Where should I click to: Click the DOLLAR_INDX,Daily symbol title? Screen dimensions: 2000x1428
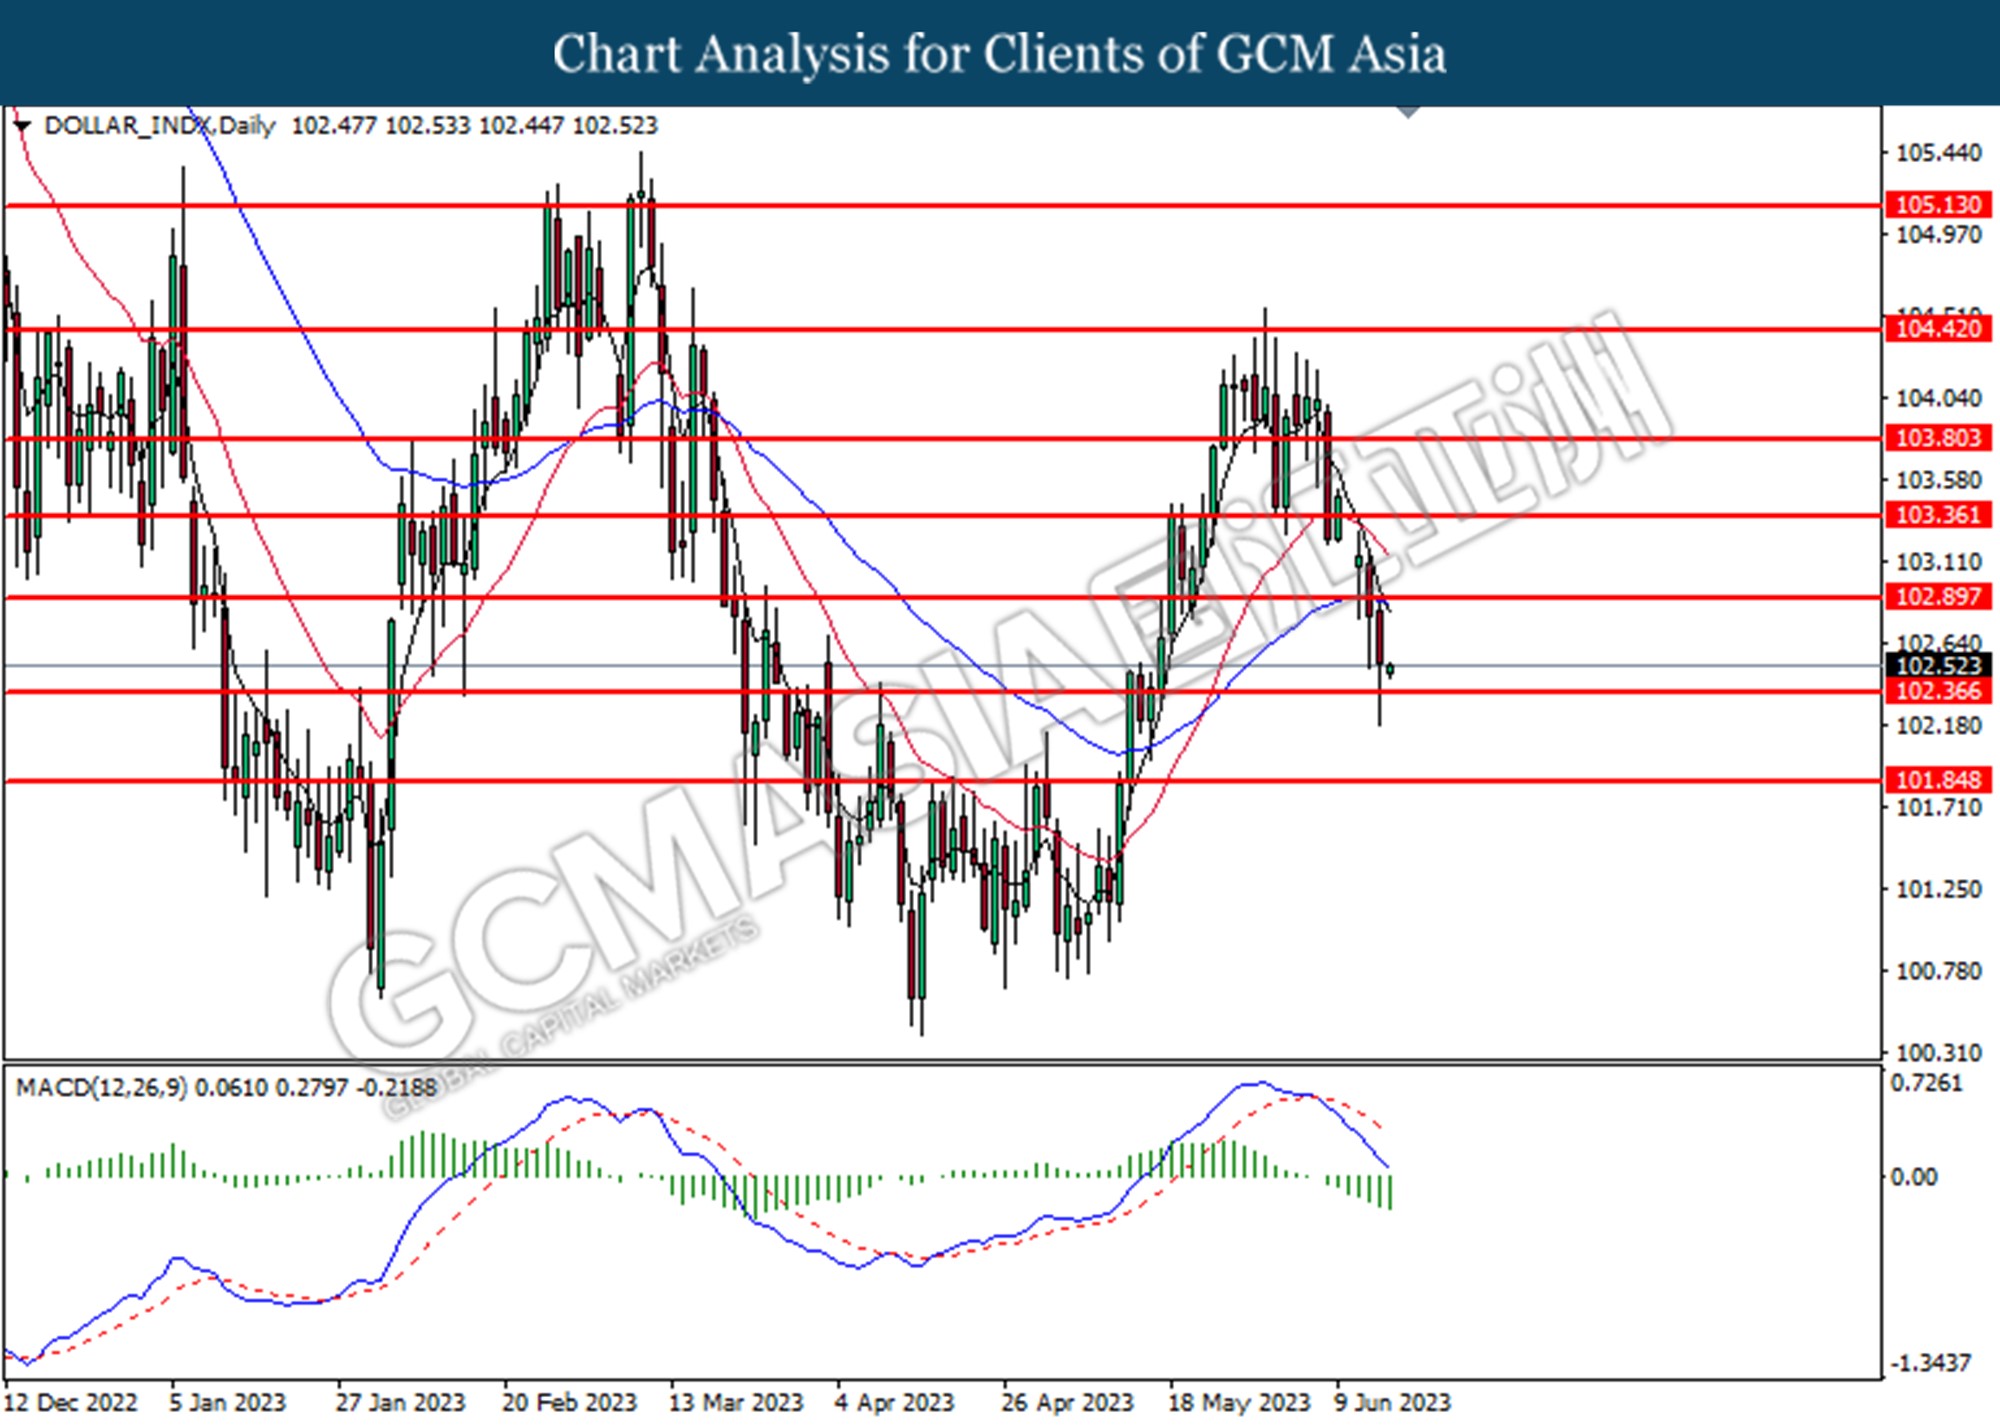160,126
